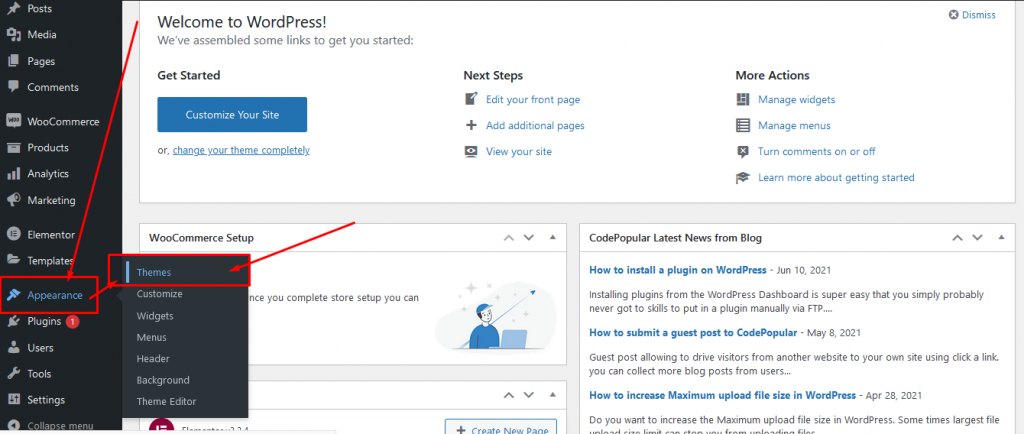The image size is (1024, 434).
Task: Open the Appearance sidebar menu label
Action: click(55, 295)
